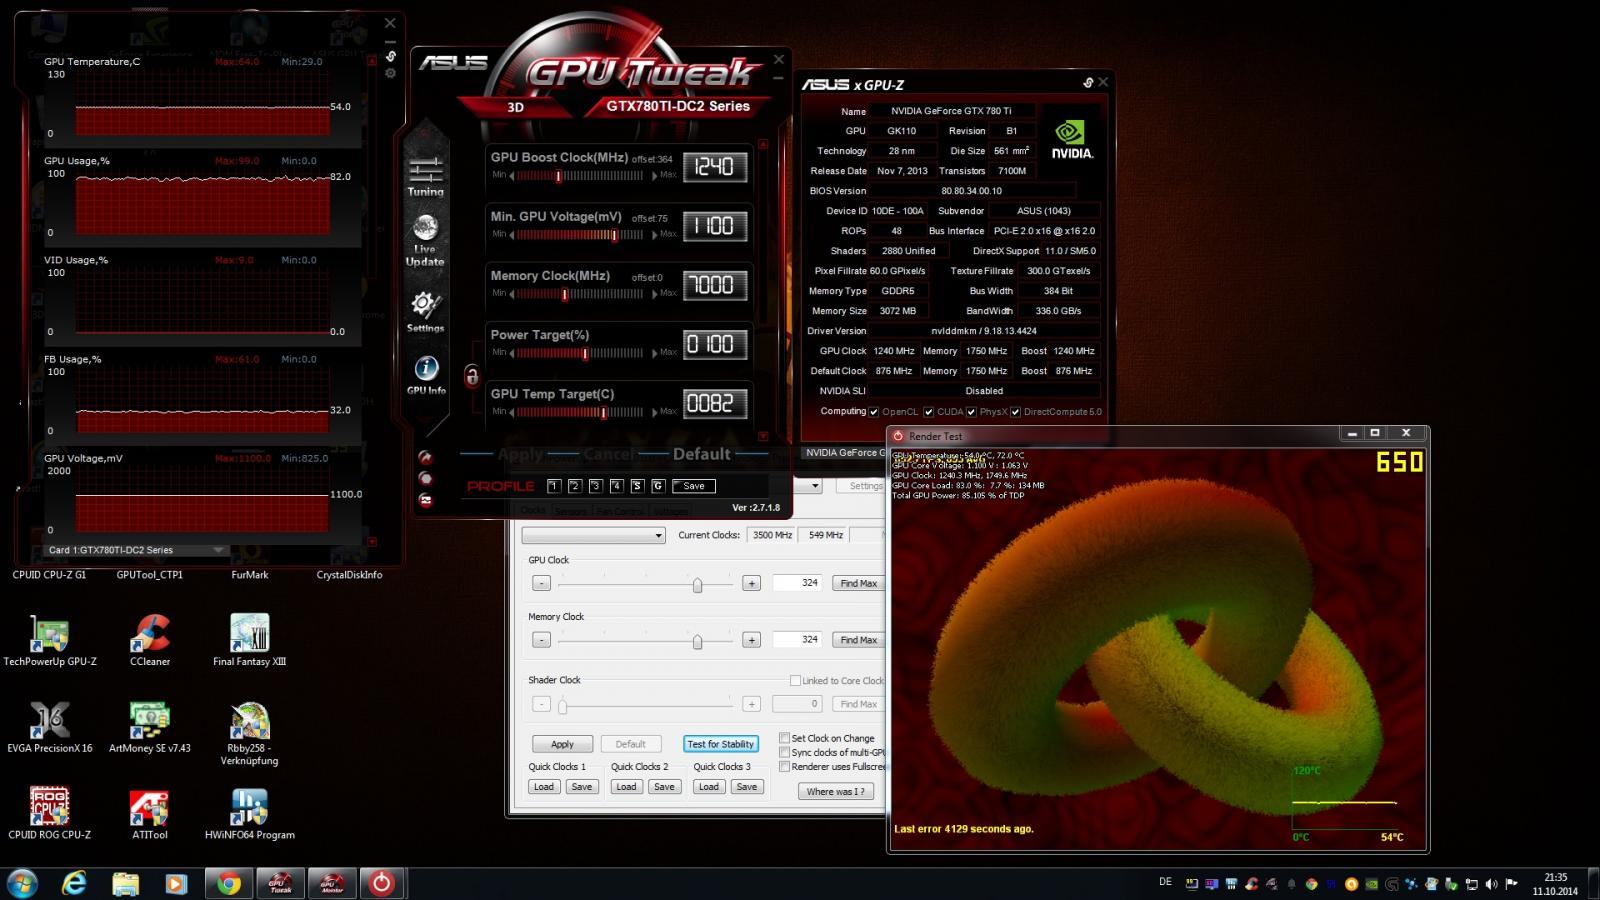Open TechPowerUp GPU-Z desktop icon
The width and height of the screenshot is (1600, 900).
(x=50, y=640)
